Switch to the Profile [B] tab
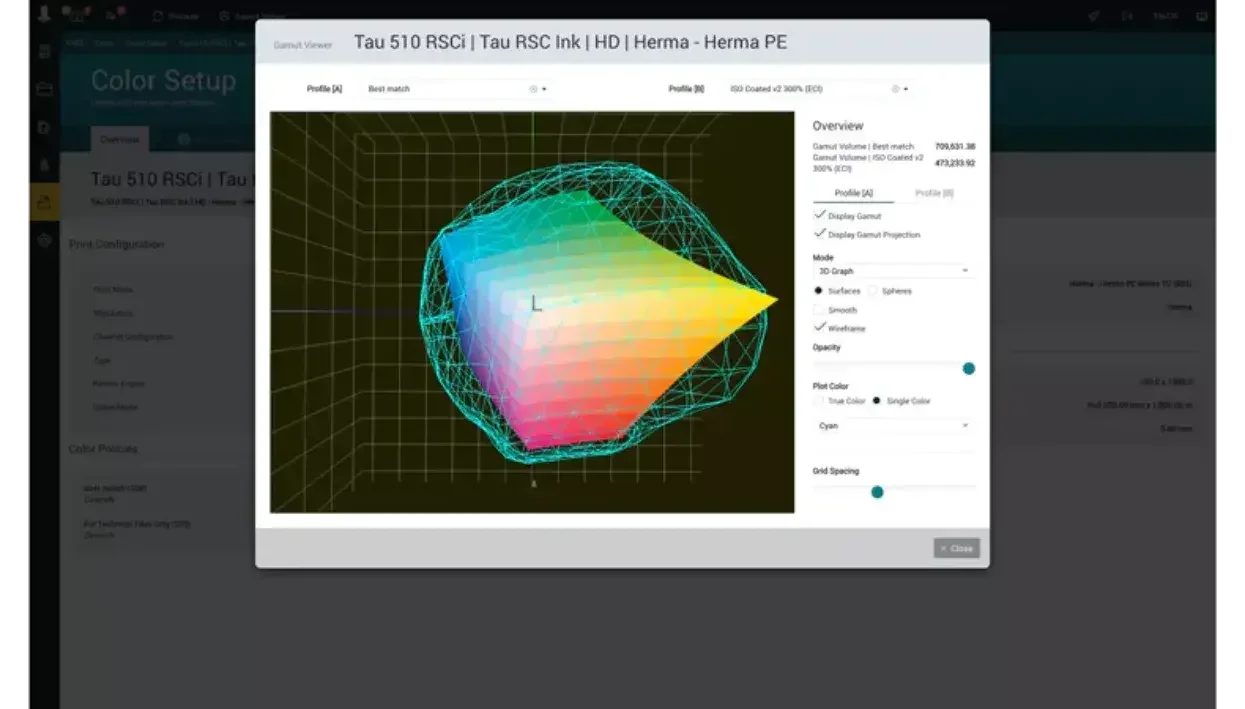Screen dimensions: 1245x709 click(x=934, y=193)
